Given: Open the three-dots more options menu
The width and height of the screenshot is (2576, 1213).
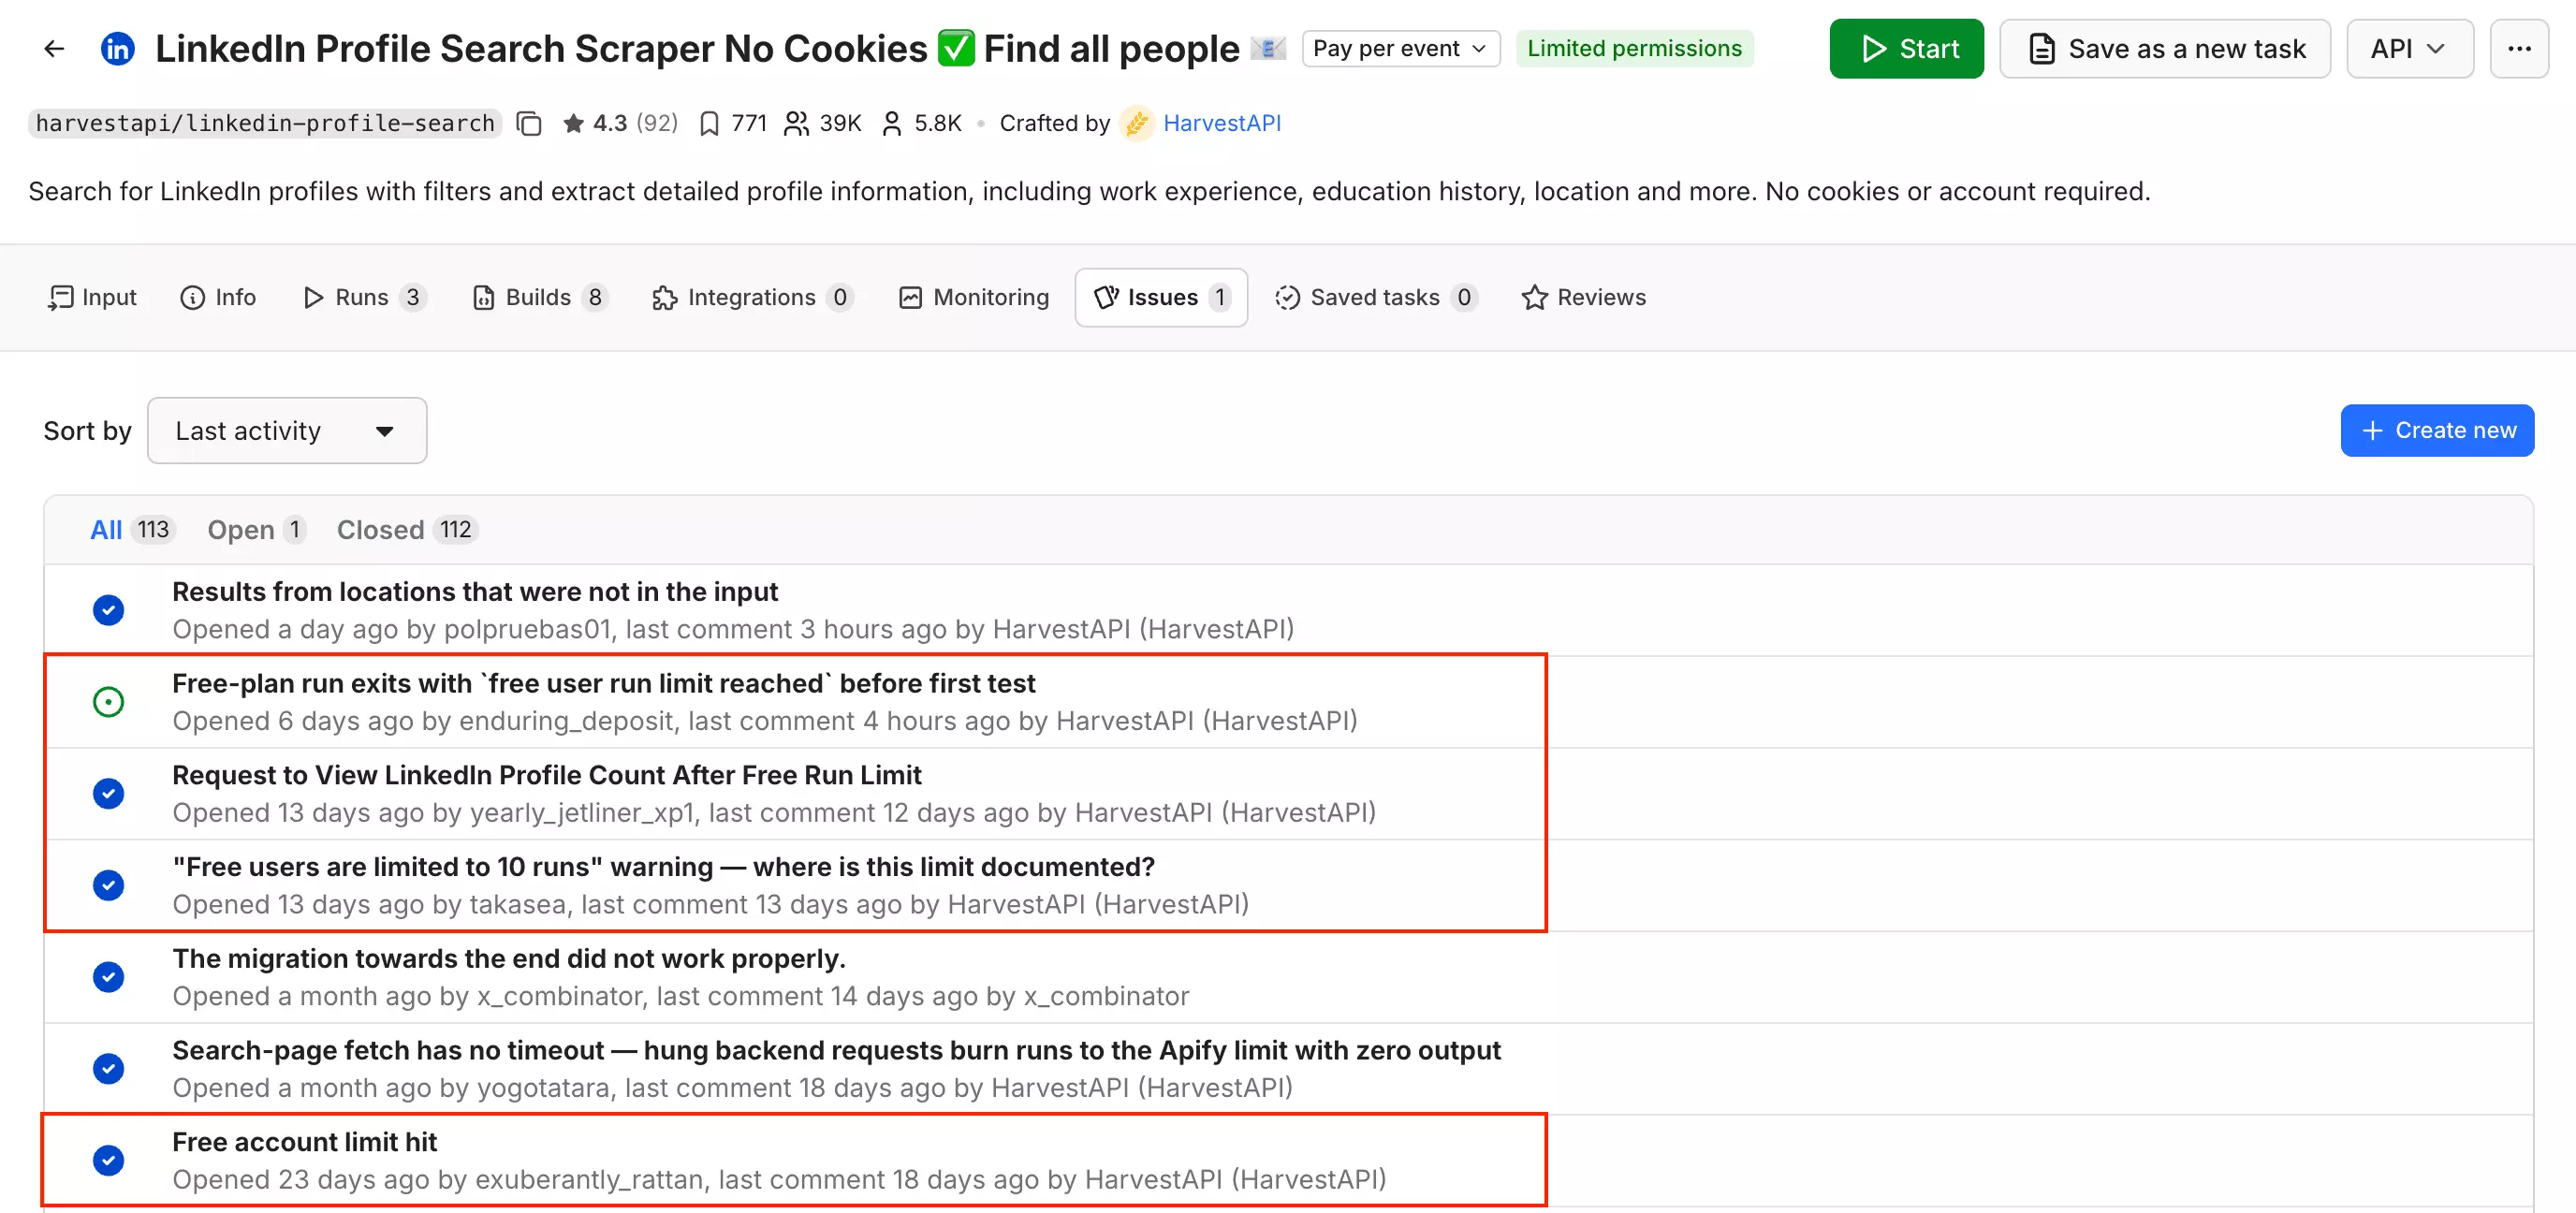Looking at the screenshot, I should (2519, 48).
